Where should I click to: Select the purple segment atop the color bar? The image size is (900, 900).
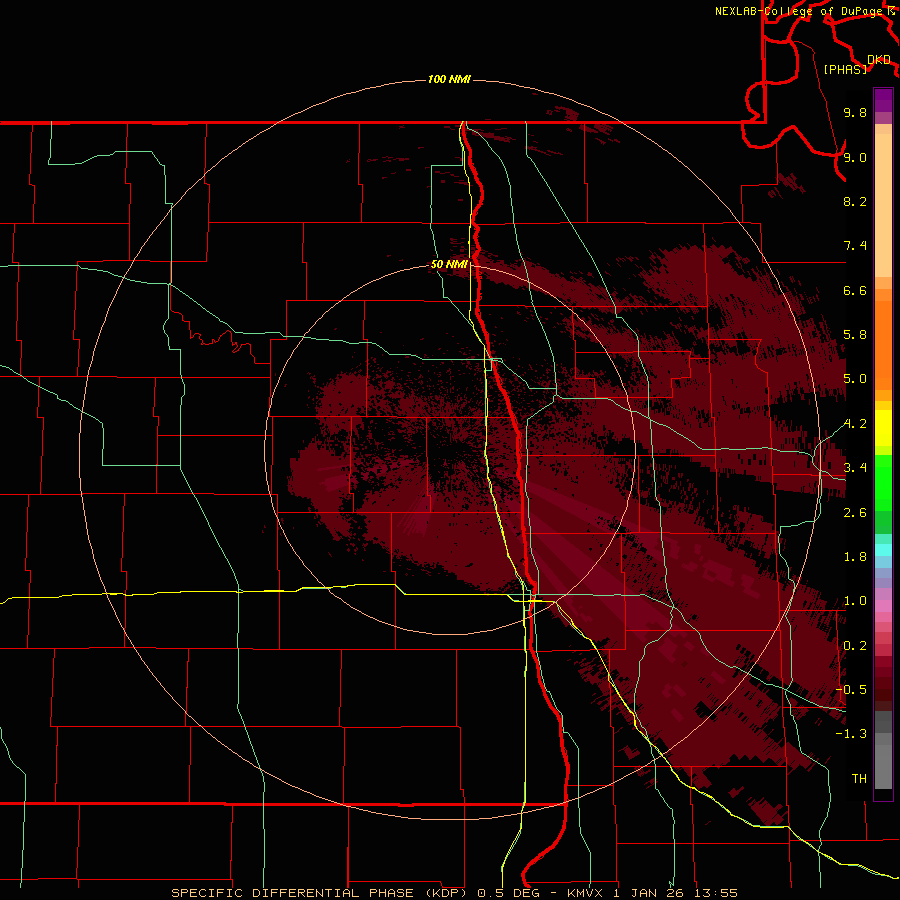click(x=883, y=100)
